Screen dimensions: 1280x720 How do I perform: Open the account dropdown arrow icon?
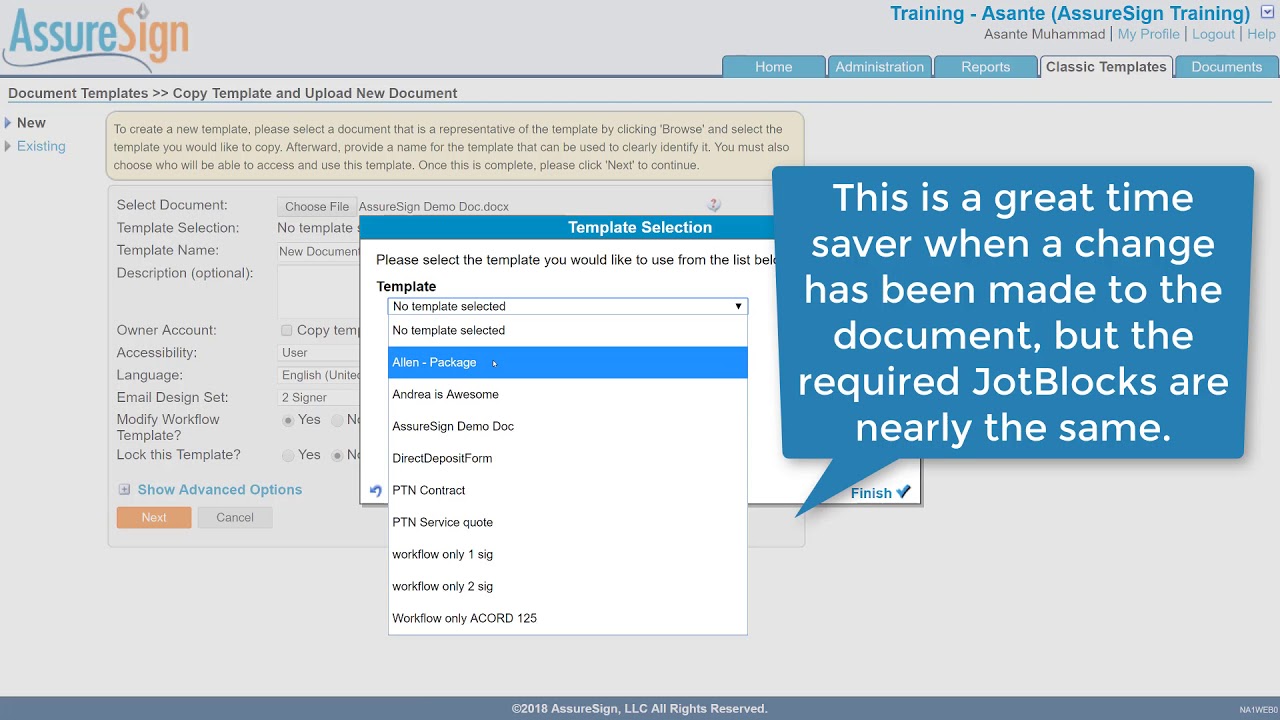pyautogui.click(x=1267, y=12)
